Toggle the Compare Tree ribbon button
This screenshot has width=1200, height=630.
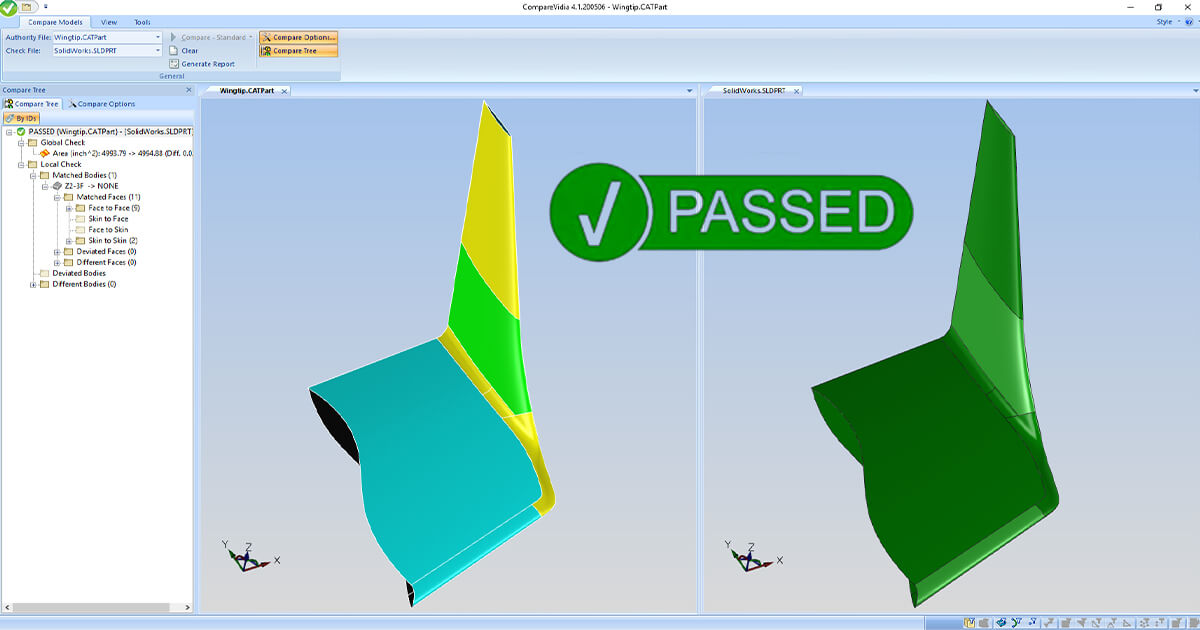pyautogui.click(x=297, y=51)
